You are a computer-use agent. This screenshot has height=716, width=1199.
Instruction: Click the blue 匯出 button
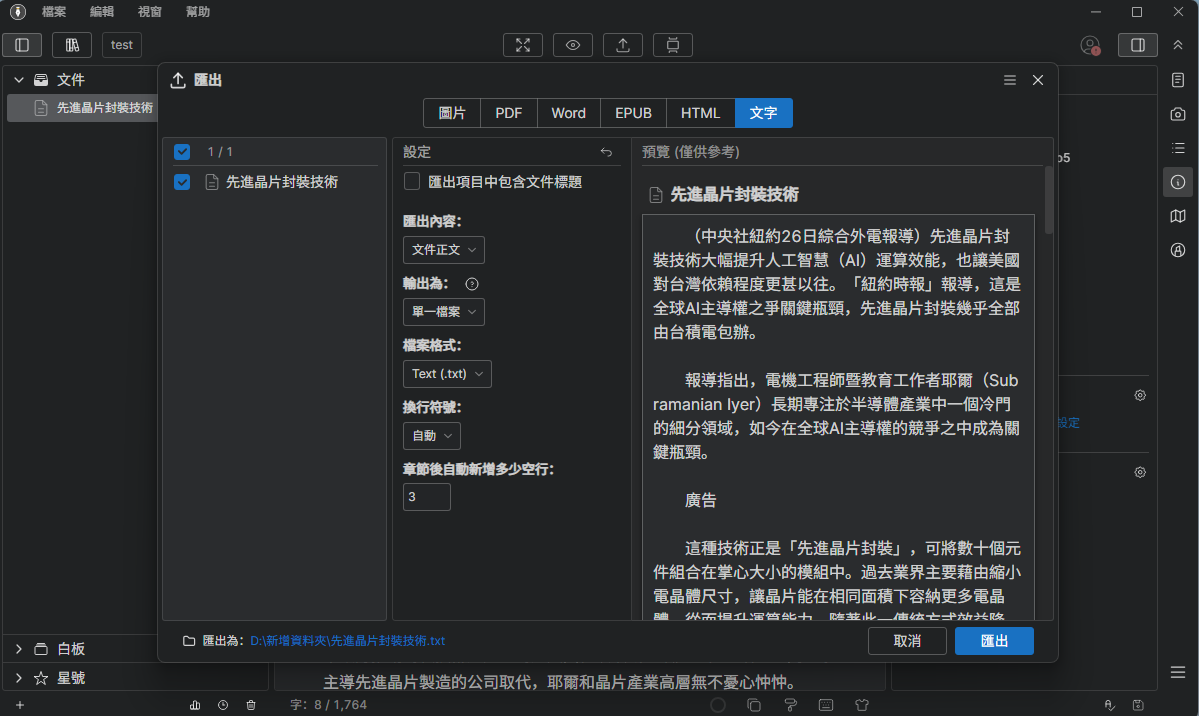pos(994,641)
